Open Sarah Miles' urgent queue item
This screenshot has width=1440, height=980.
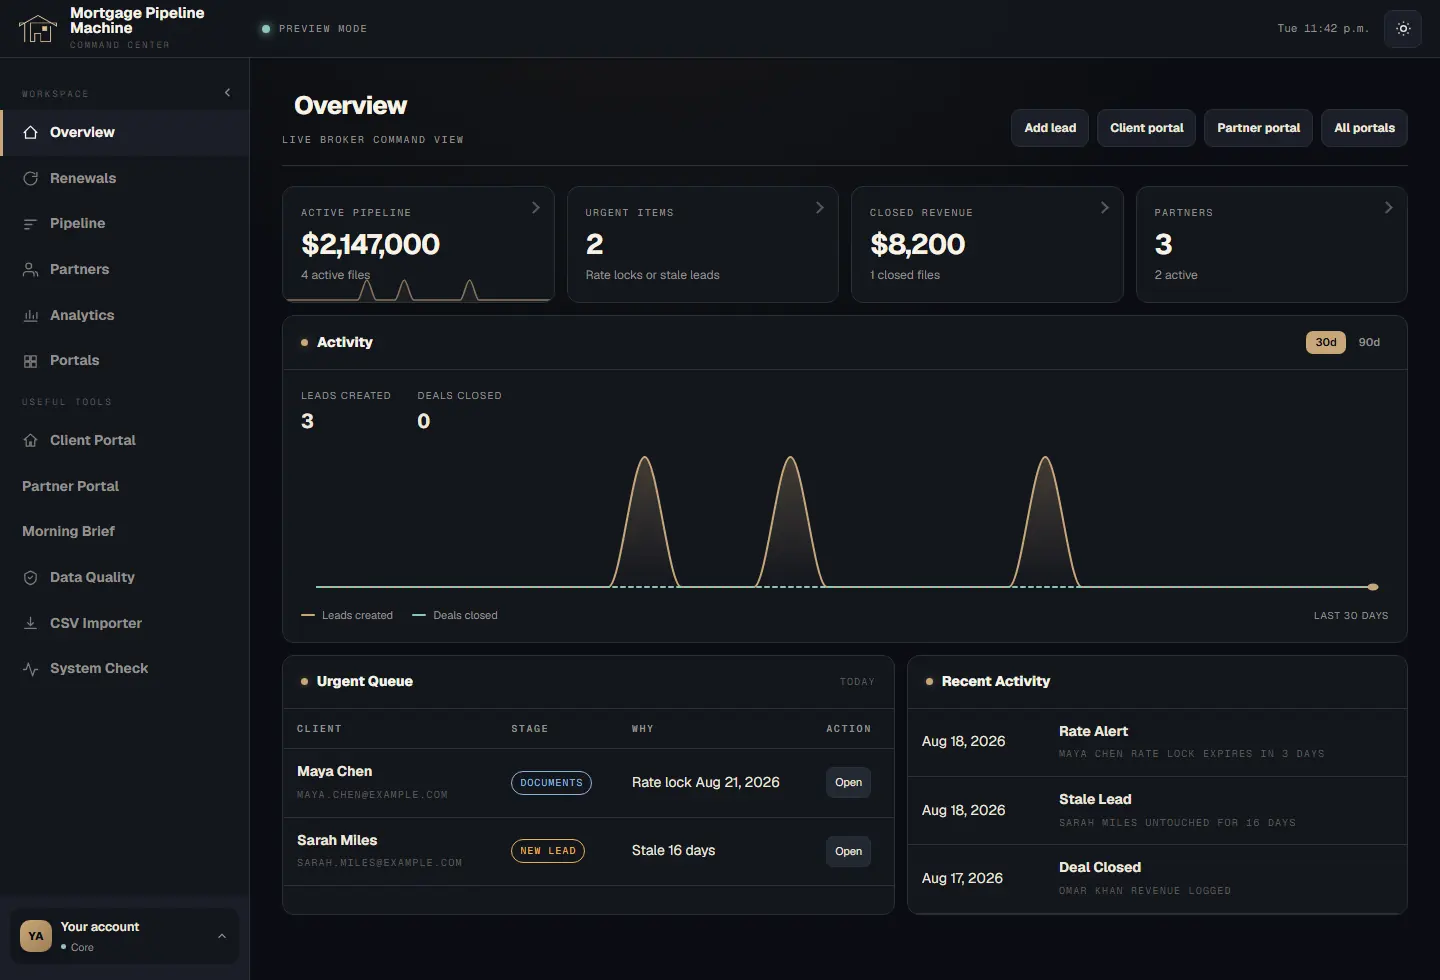tap(848, 851)
